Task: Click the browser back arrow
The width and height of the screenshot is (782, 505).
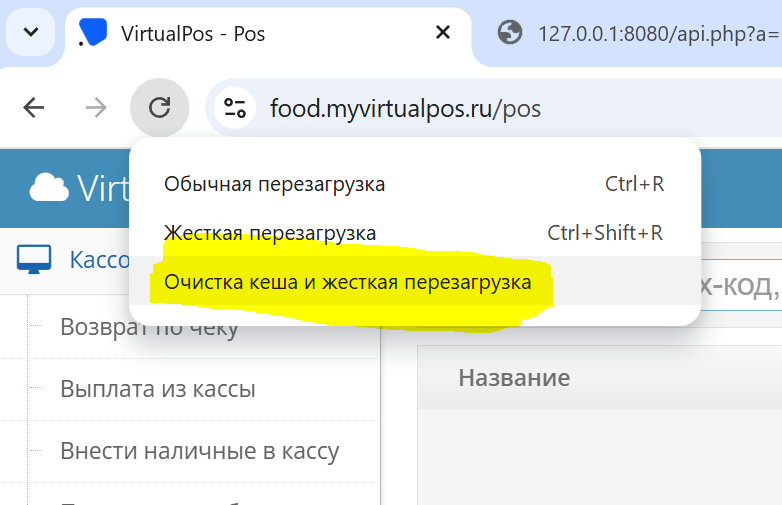Action: tap(34, 107)
